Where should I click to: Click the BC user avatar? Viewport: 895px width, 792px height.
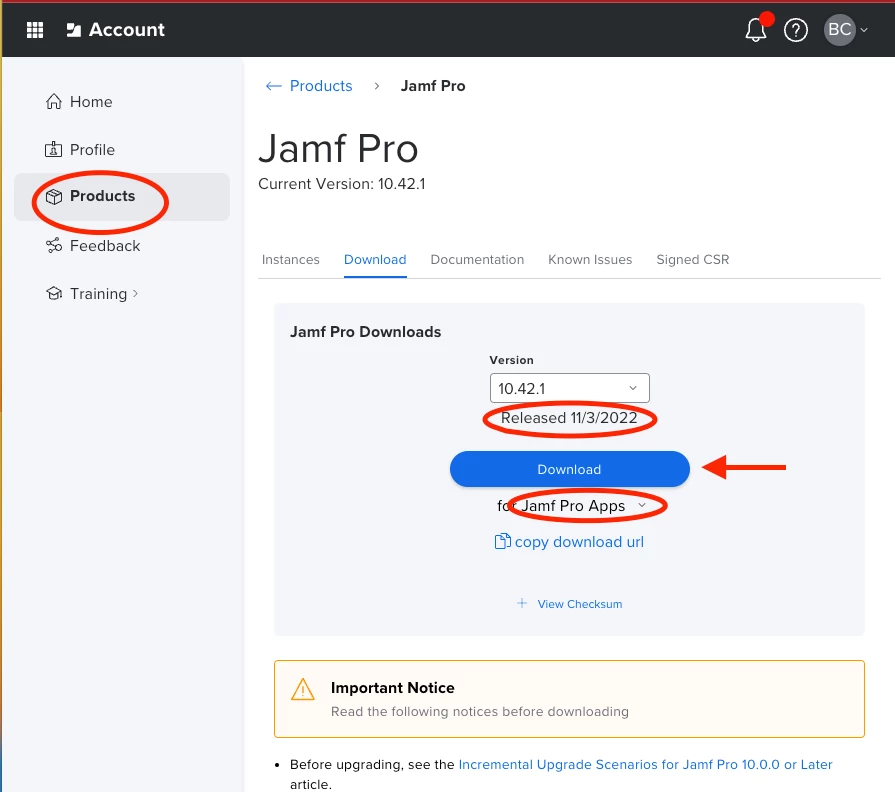click(x=840, y=30)
